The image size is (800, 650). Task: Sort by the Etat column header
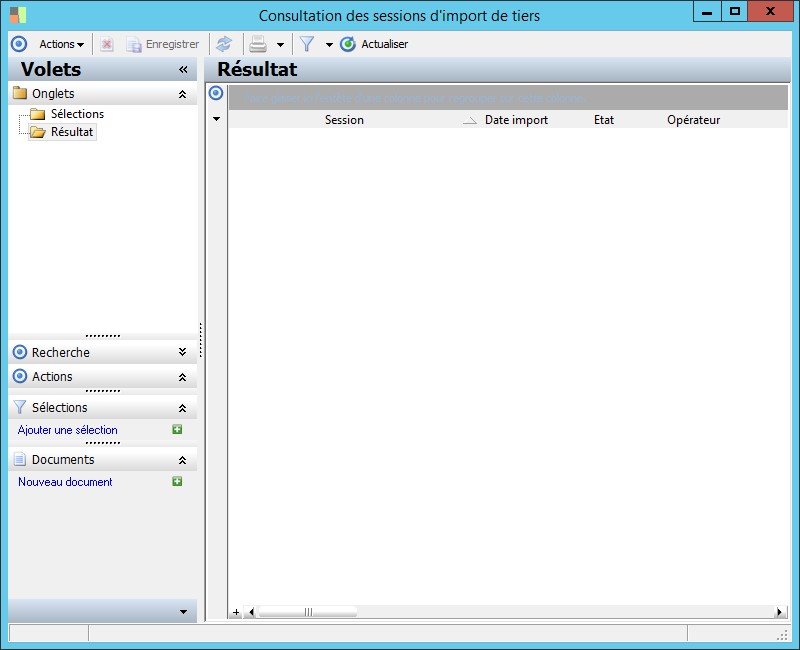point(604,120)
